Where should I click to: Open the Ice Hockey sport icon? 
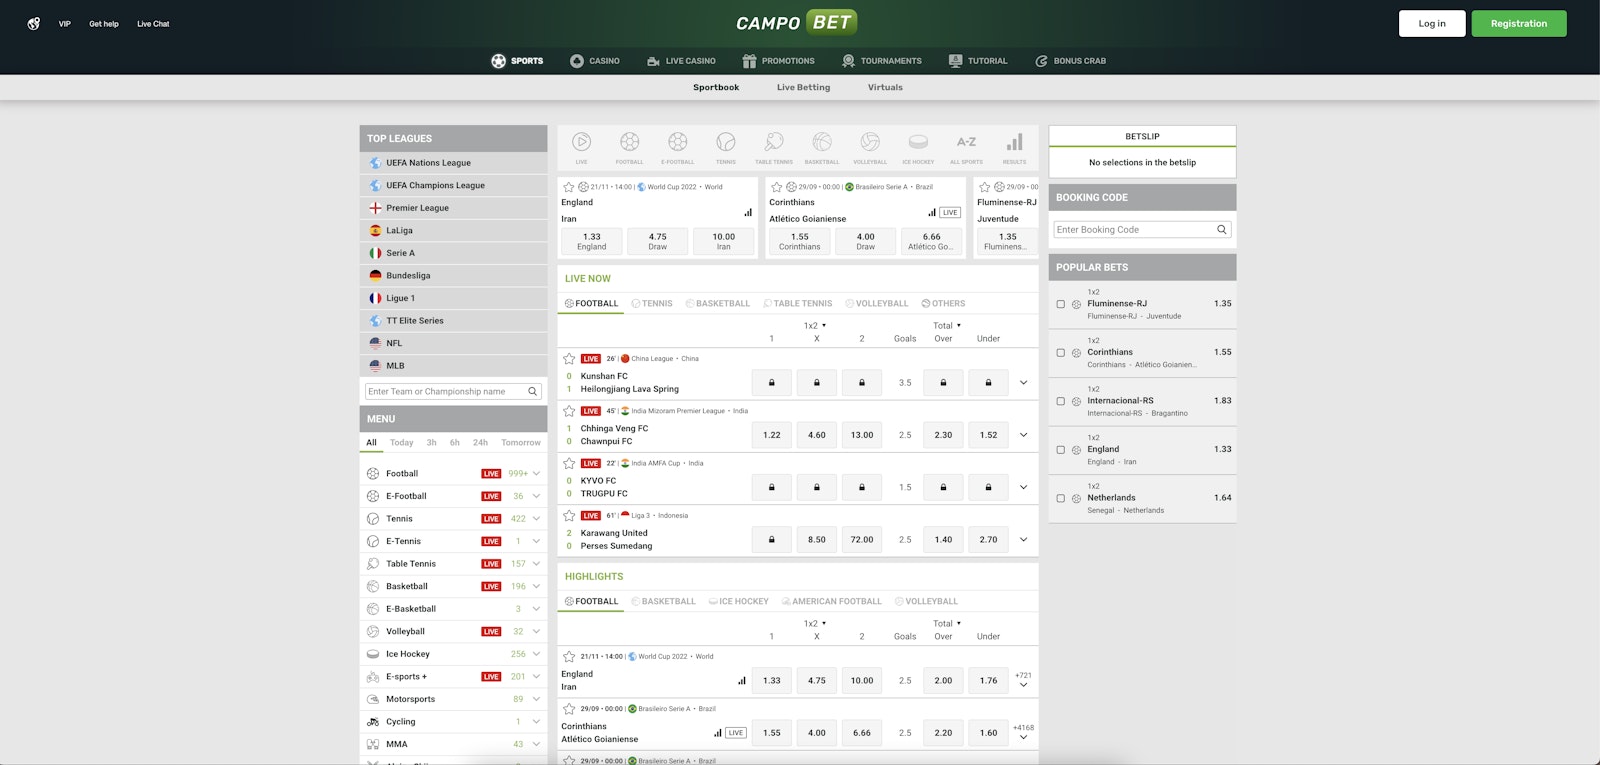918,143
